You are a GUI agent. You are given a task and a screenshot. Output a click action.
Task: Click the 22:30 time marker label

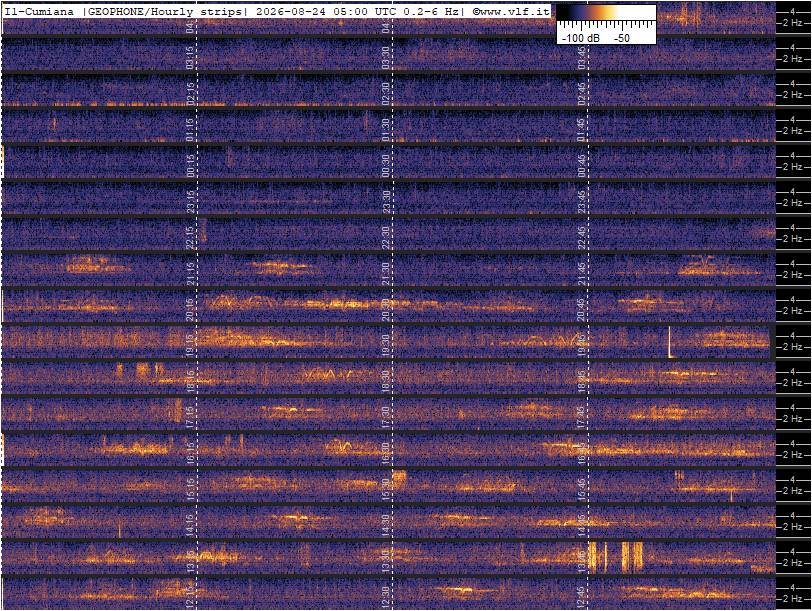point(386,238)
